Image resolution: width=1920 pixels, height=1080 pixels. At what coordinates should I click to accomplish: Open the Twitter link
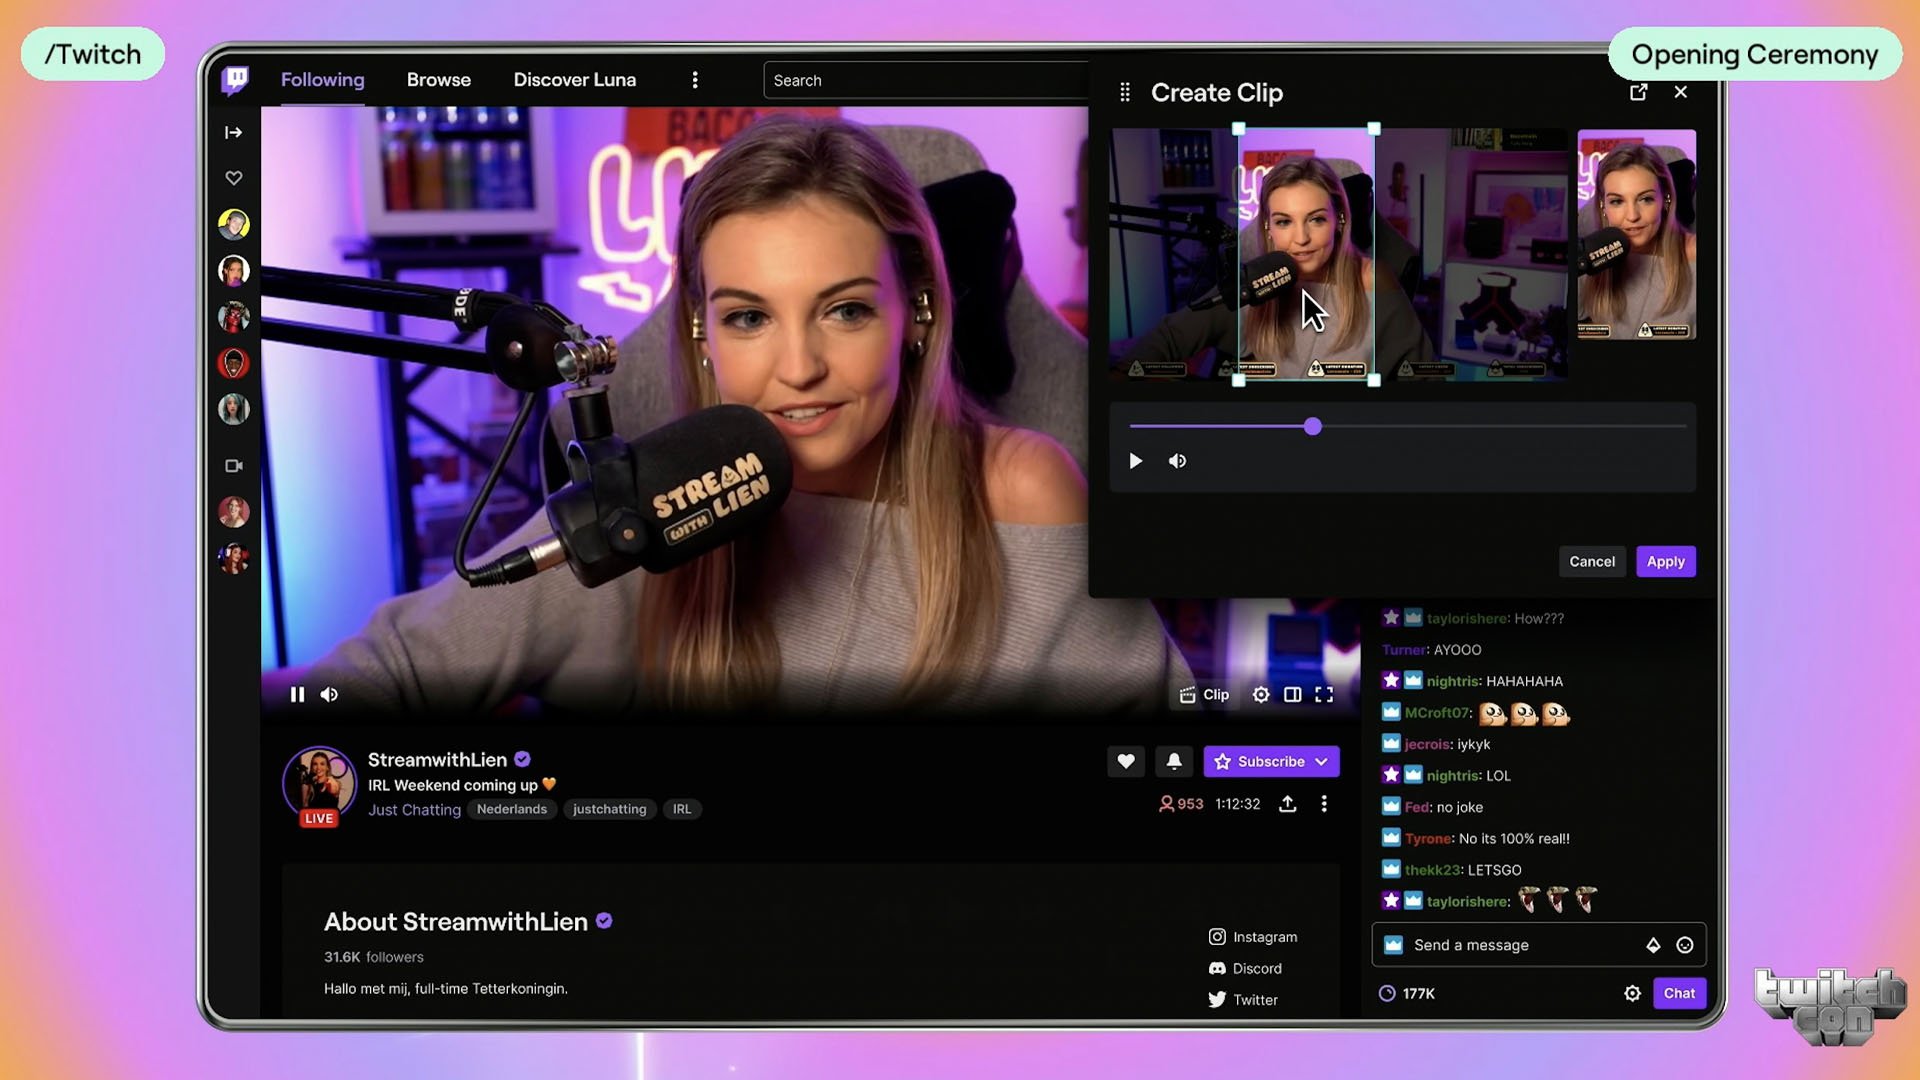pyautogui.click(x=1243, y=1000)
